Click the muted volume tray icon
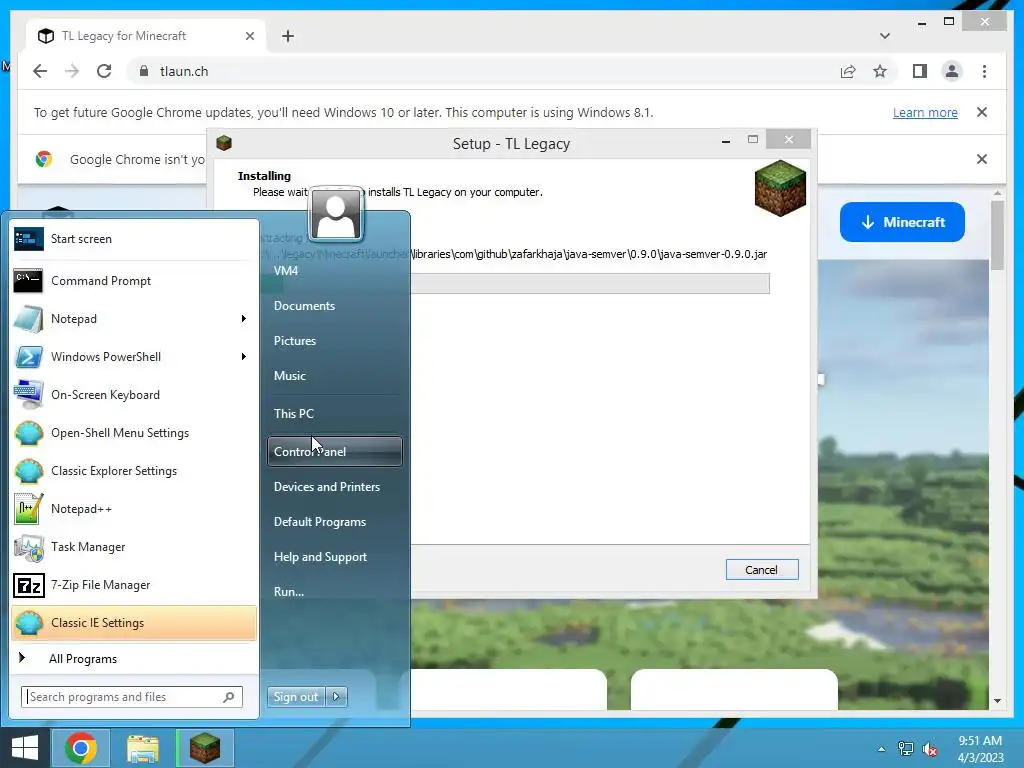 coord(929,749)
